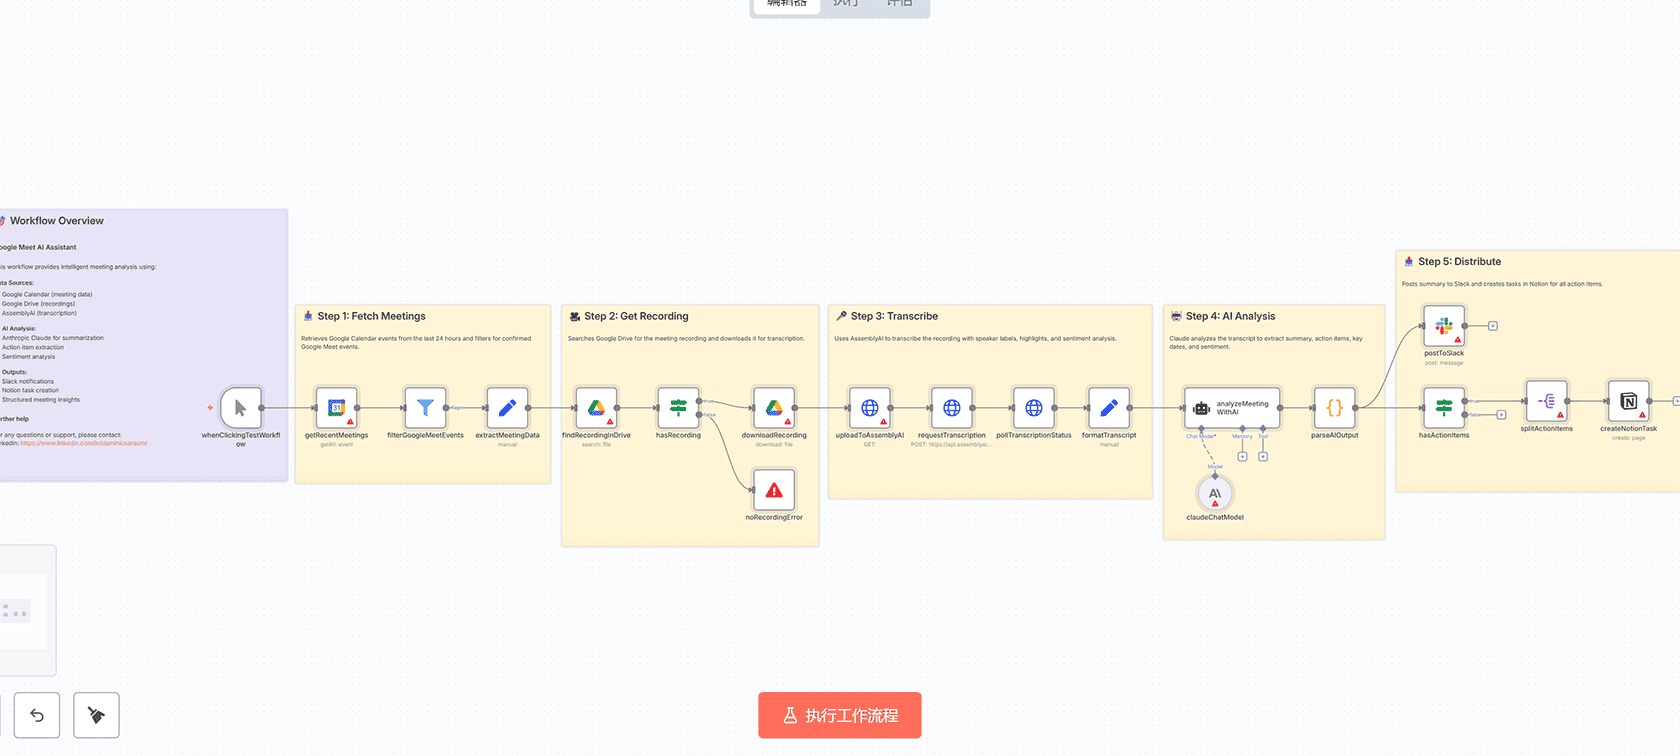Click the uploadToAssemblyAI HTTP request node
This screenshot has height=756, width=1680.
pyautogui.click(x=869, y=408)
